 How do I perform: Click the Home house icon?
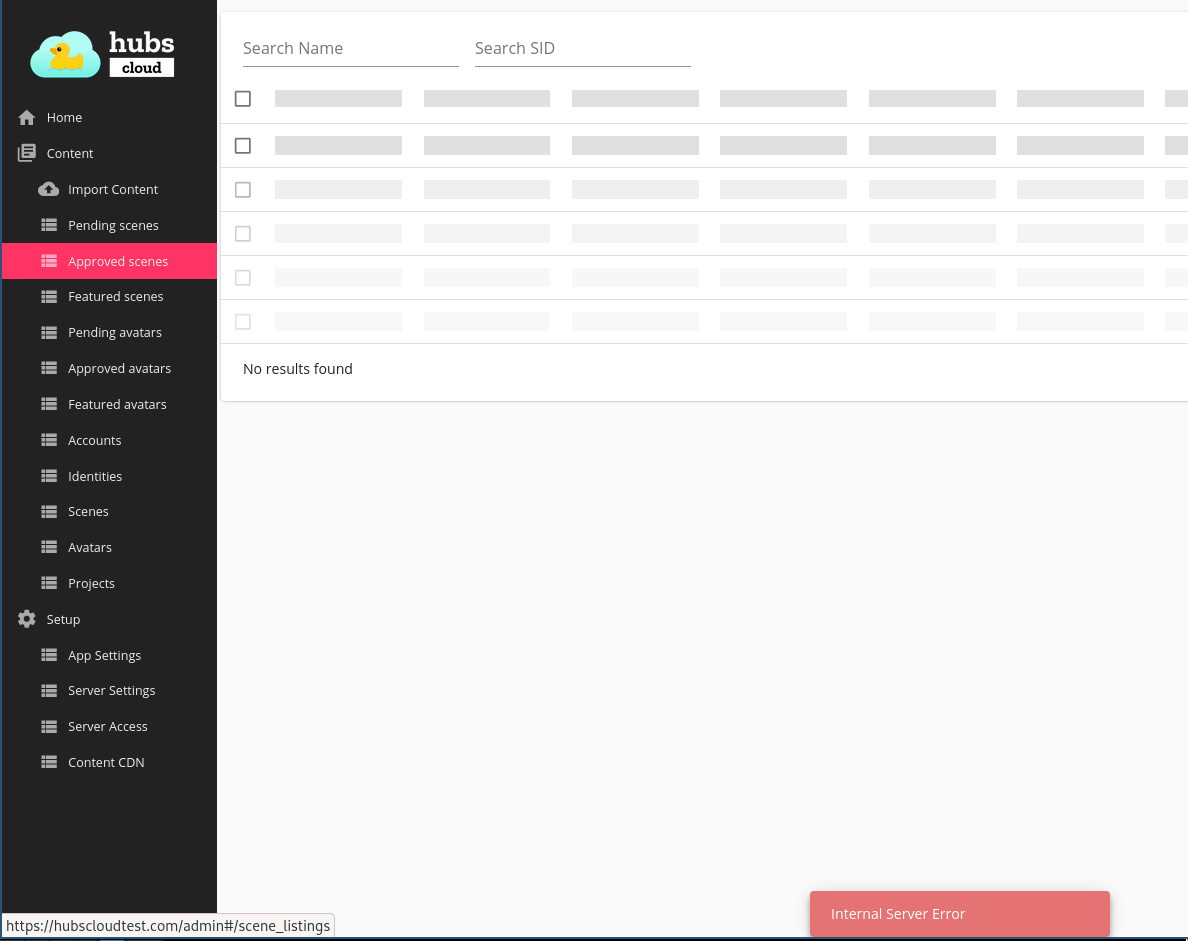pyautogui.click(x=27, y=117)
